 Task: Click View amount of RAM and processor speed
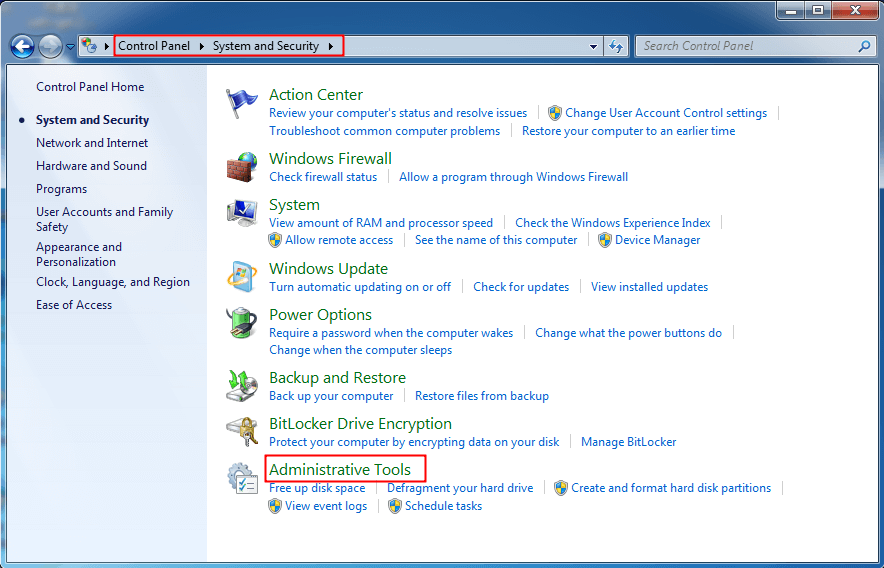pos(381,223)
